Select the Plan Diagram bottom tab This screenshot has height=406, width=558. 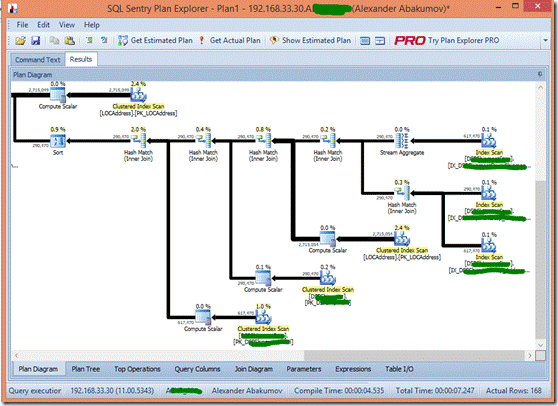click(x=38, y=369)
